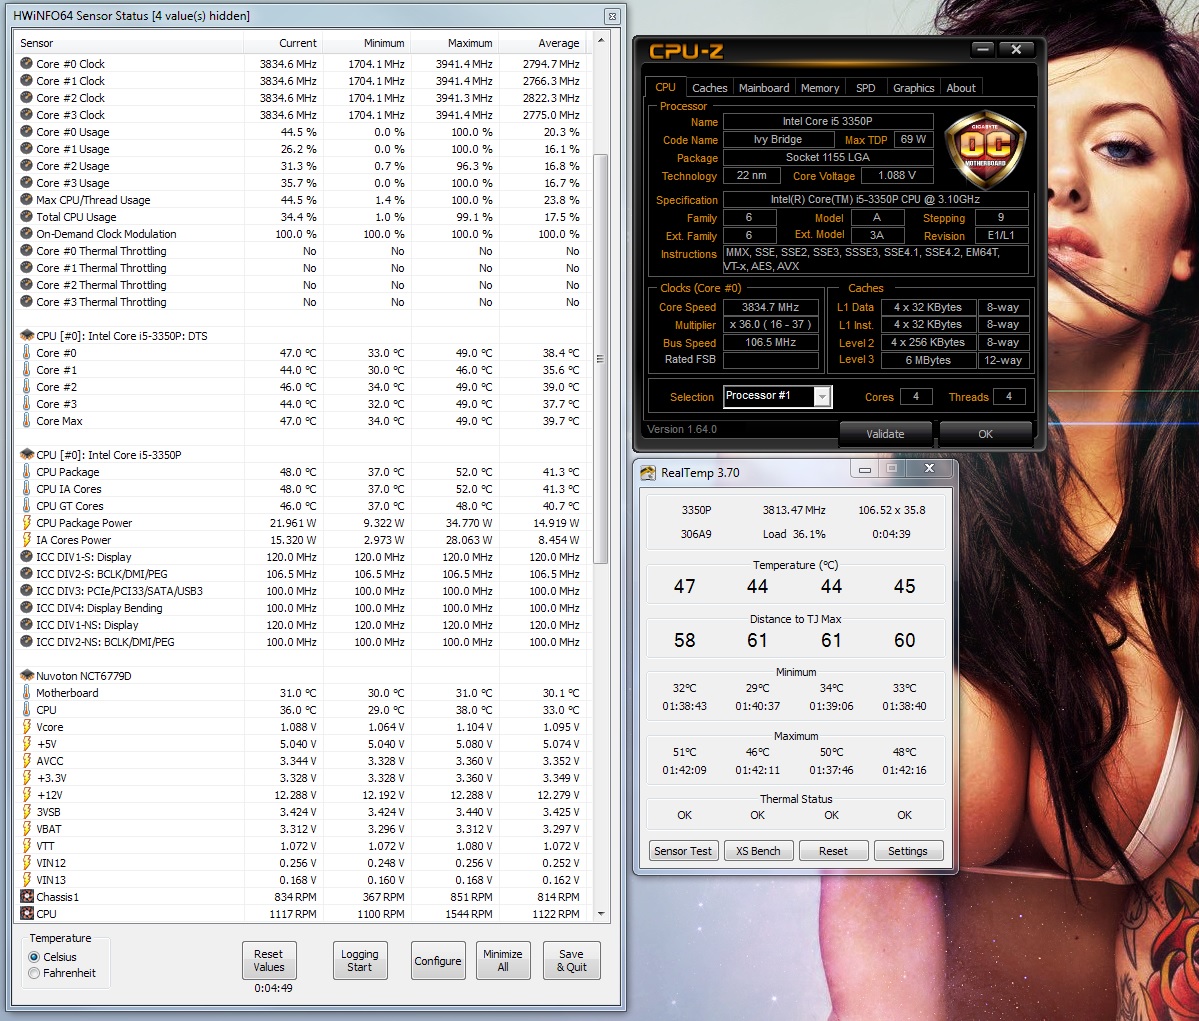Click the Maximum column header

point(456,43)
